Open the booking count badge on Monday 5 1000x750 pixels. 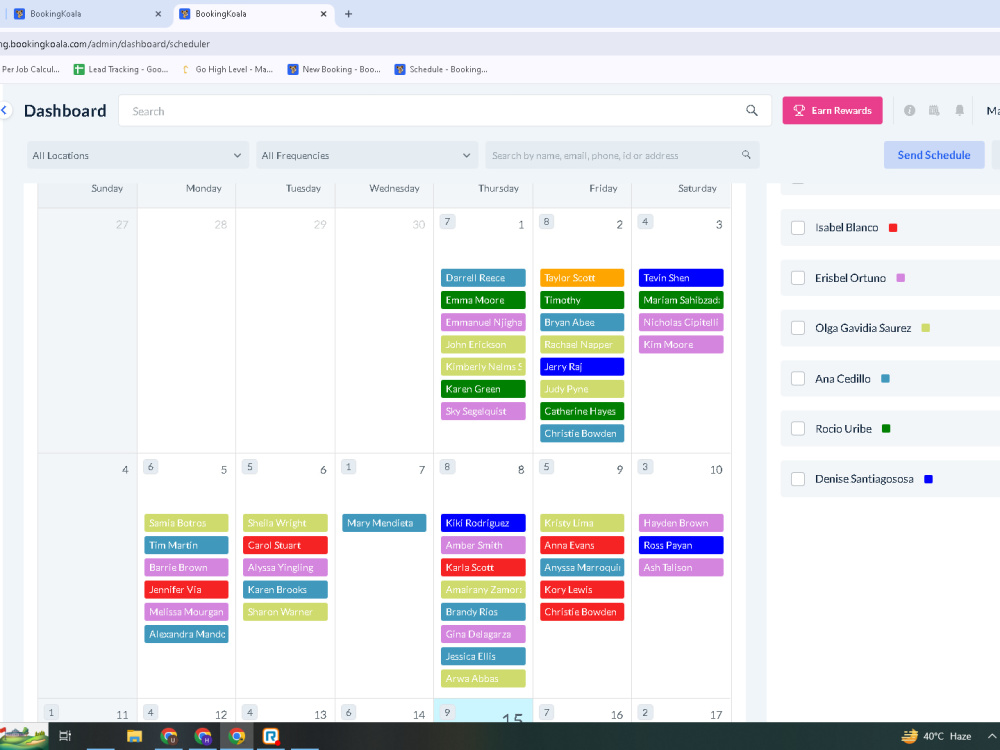tap(151, 467)
